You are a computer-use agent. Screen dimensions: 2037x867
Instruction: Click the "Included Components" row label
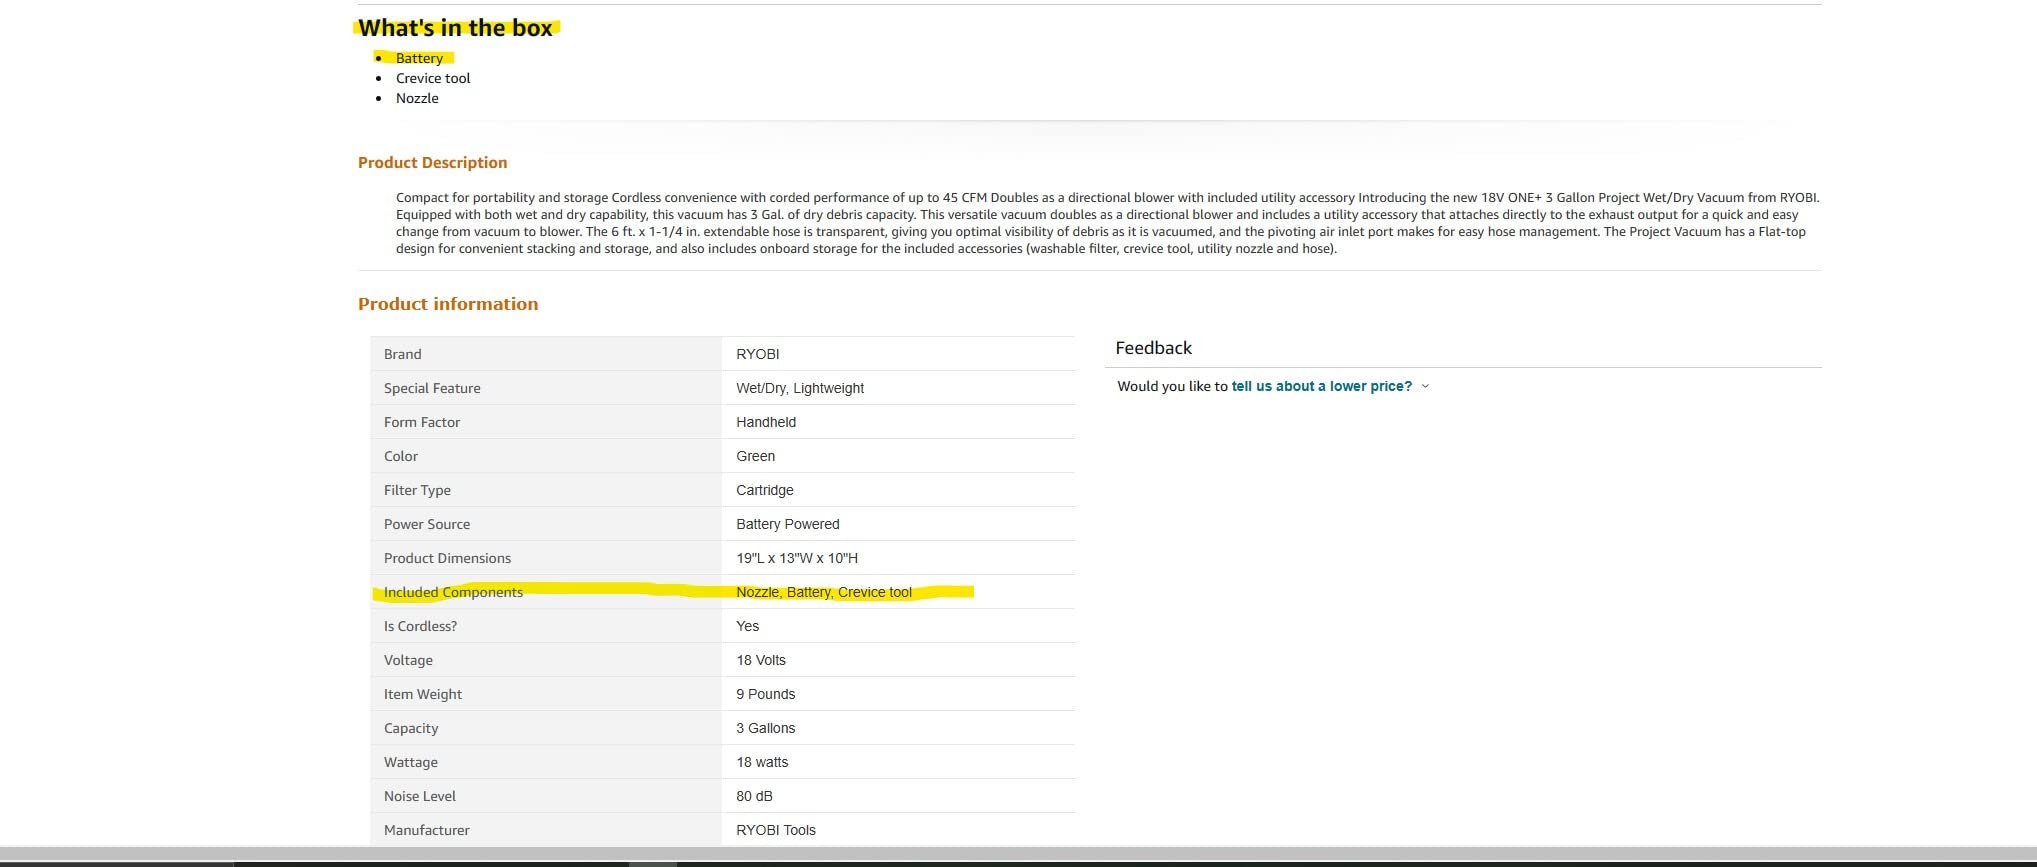(x=453, y=592)
